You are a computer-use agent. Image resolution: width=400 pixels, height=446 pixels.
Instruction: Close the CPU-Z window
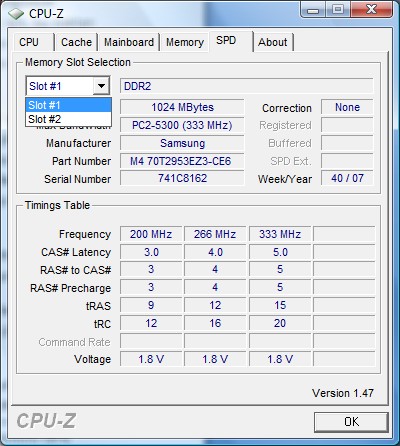[371, 10]
